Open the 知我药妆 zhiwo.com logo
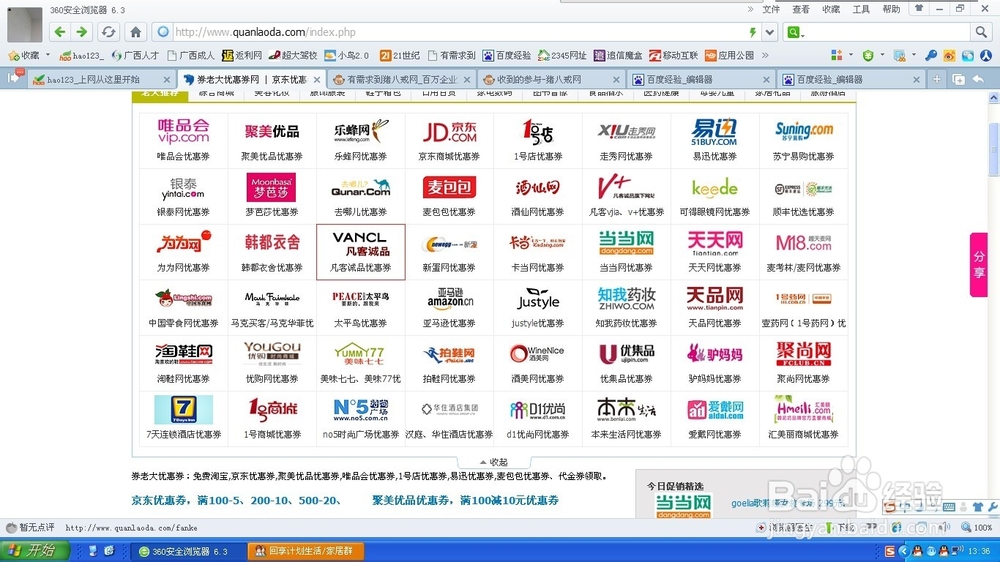Image resolution: width=1000 pixels, height=562 pixels. 626,299
